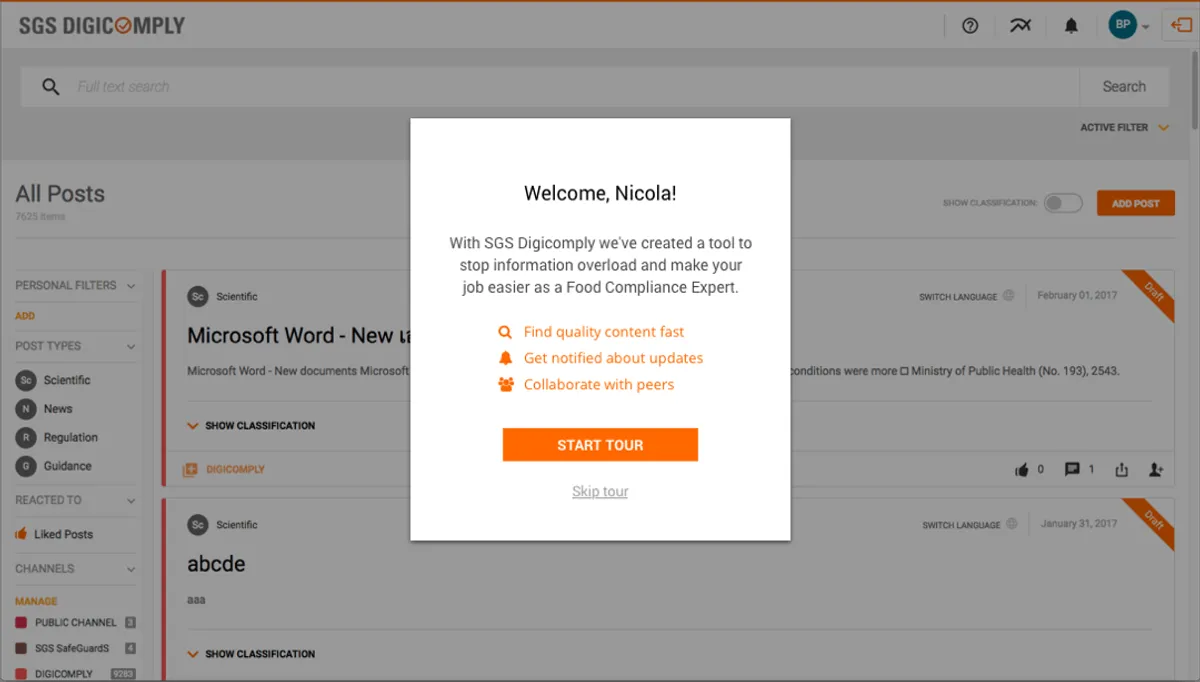
Task: Filter by Regulation post type in sidebar
Action: (26, 437)
